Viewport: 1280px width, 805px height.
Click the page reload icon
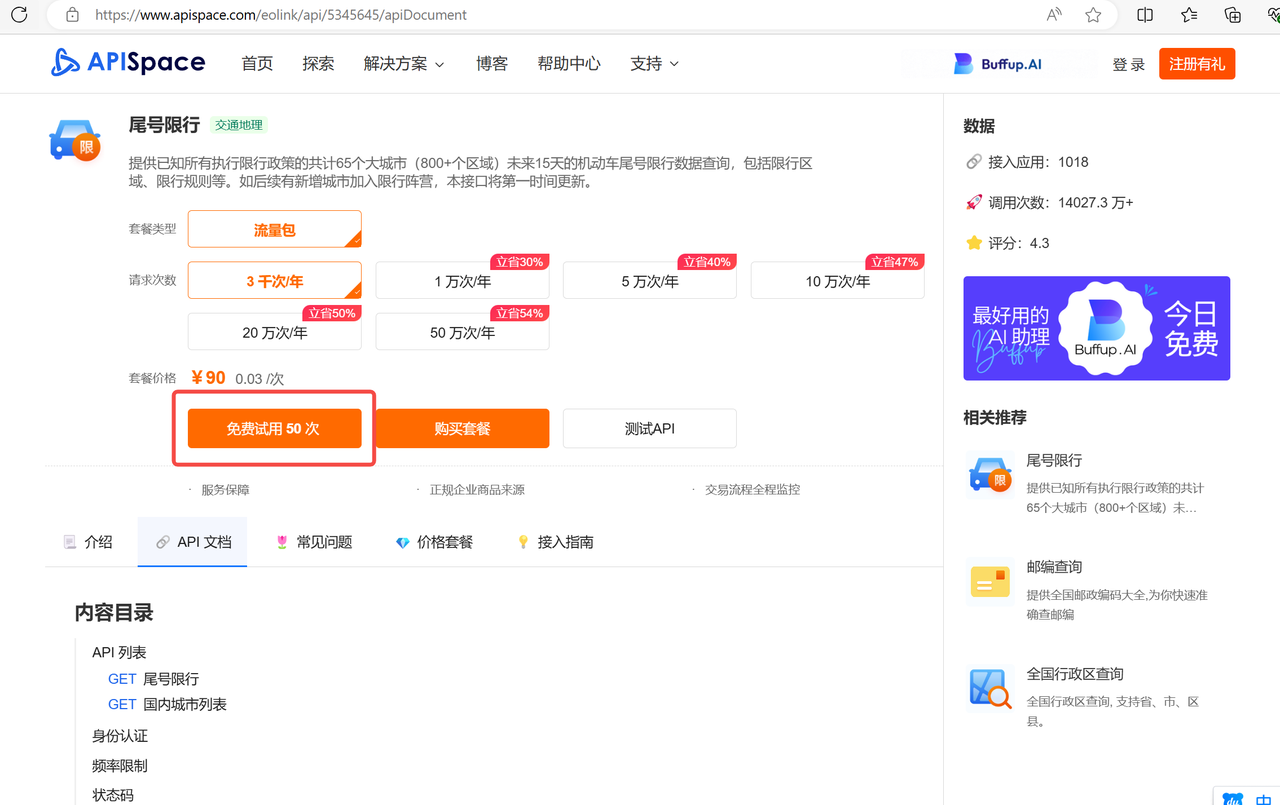(19, 15)
